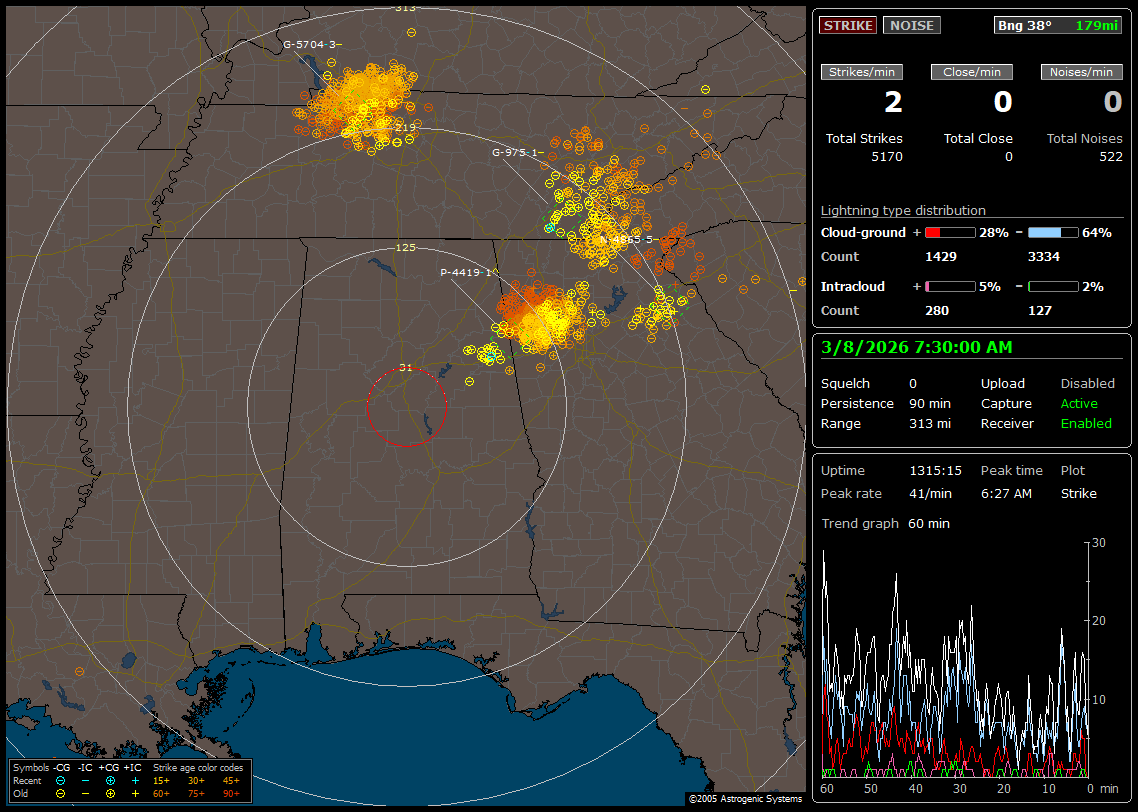Select storm cell marker P-4419-1
Screen dimensions: 1138x812
pos(468,272)
